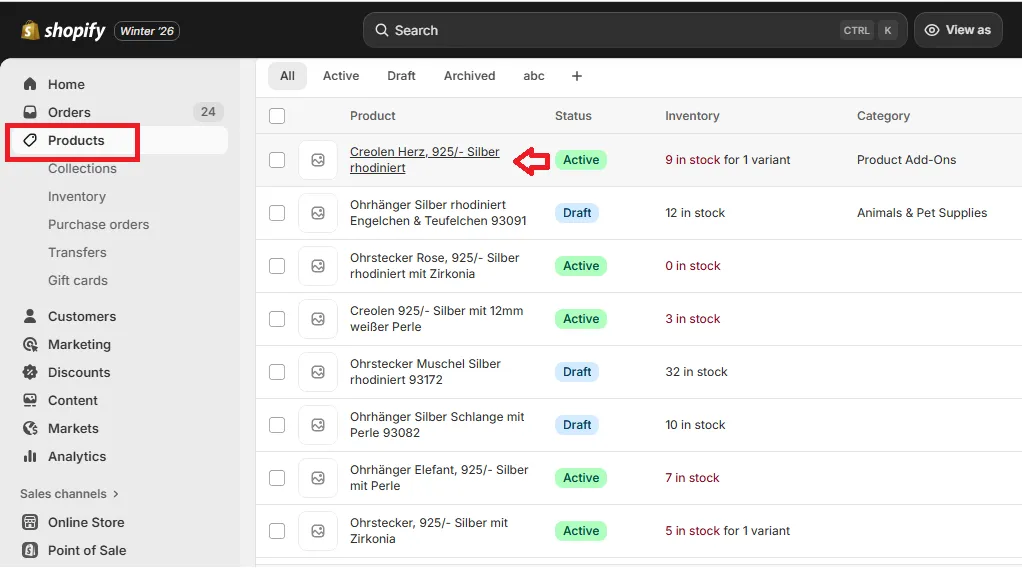Image resolution: width=1022 pixels, height=568 pixels.
Task: Select the Creolen Herz product checkbox
Action: coord(277,160)
